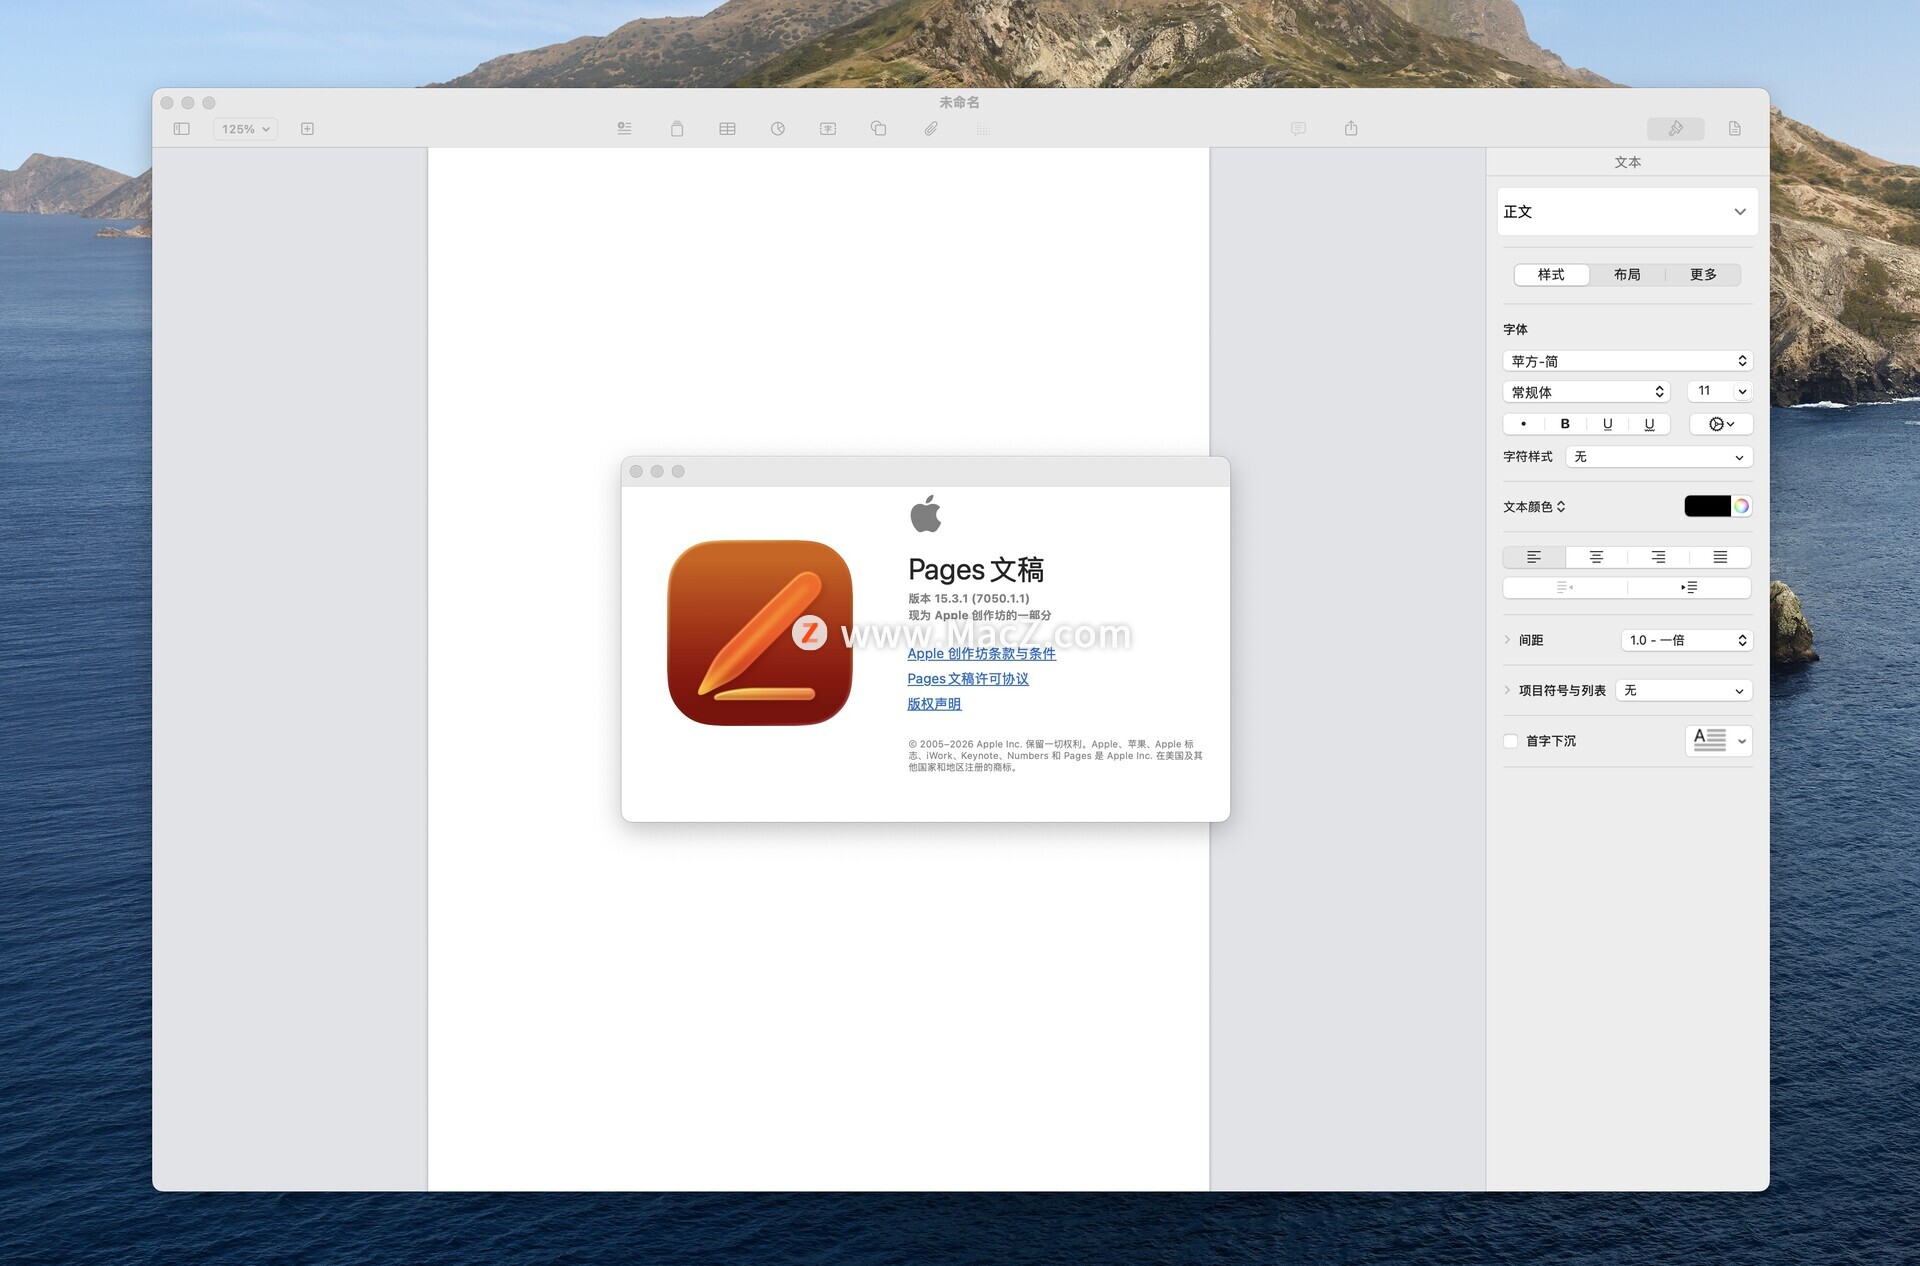This screenshot has height=1266, width=1920.
Task: Align text right
Action: 1658,557
